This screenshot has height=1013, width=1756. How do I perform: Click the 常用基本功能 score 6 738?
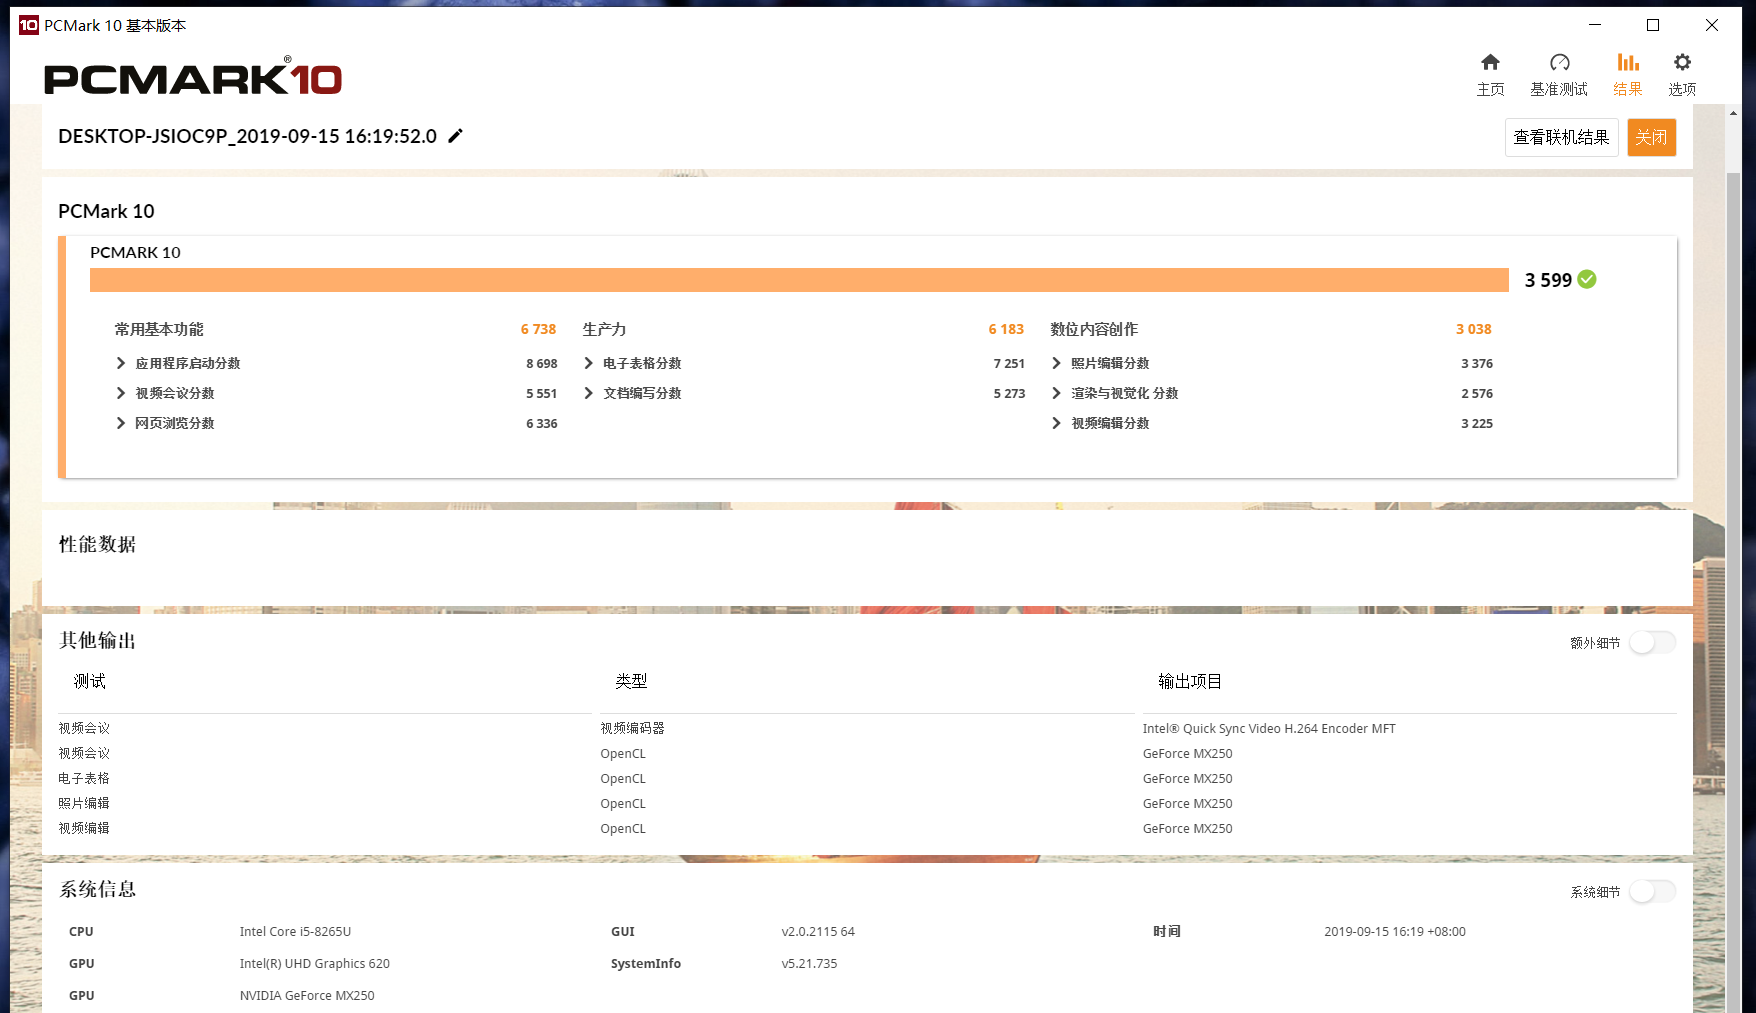538,329
